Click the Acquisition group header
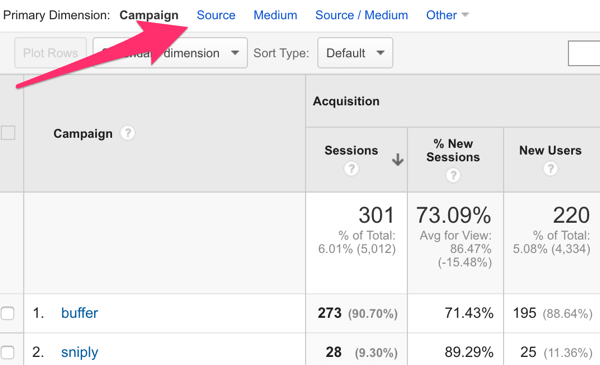The height and width of the screenshot is (365, 600). tap(346, 101)
